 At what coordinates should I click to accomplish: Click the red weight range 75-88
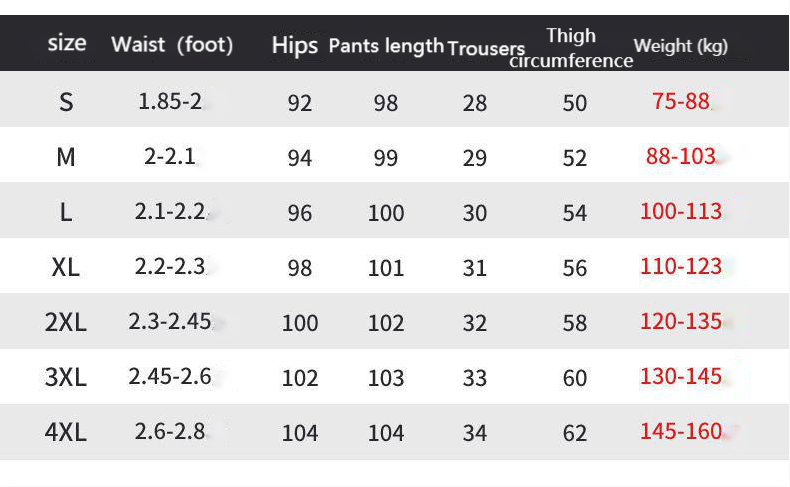pos(680,101)
